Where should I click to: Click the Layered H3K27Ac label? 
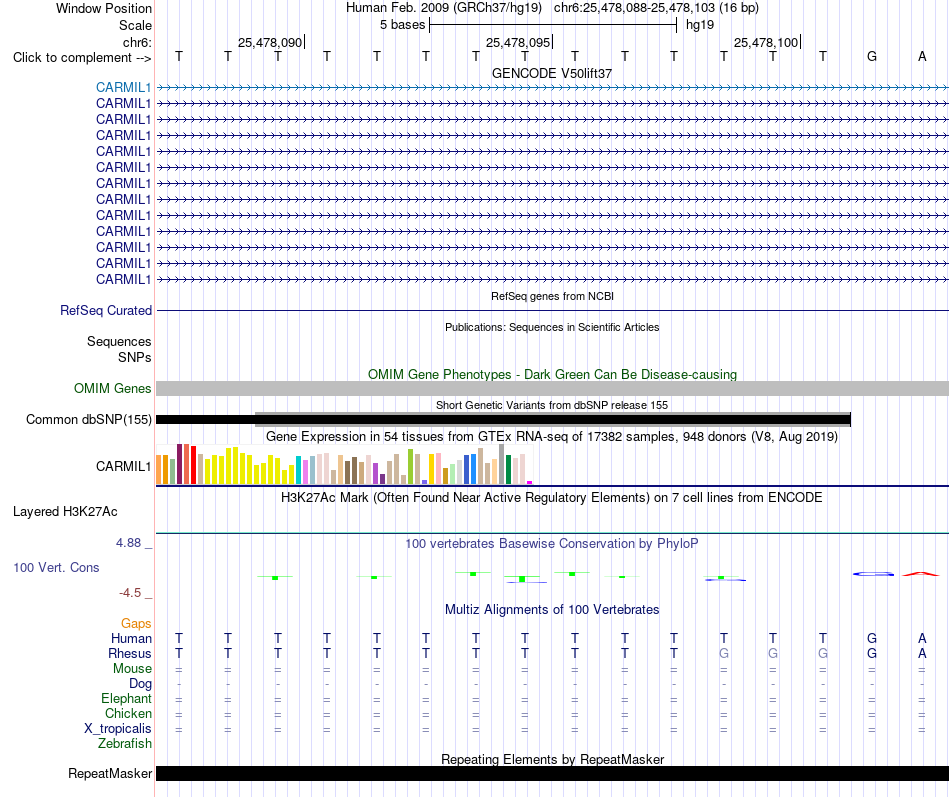tap(65, 512)
